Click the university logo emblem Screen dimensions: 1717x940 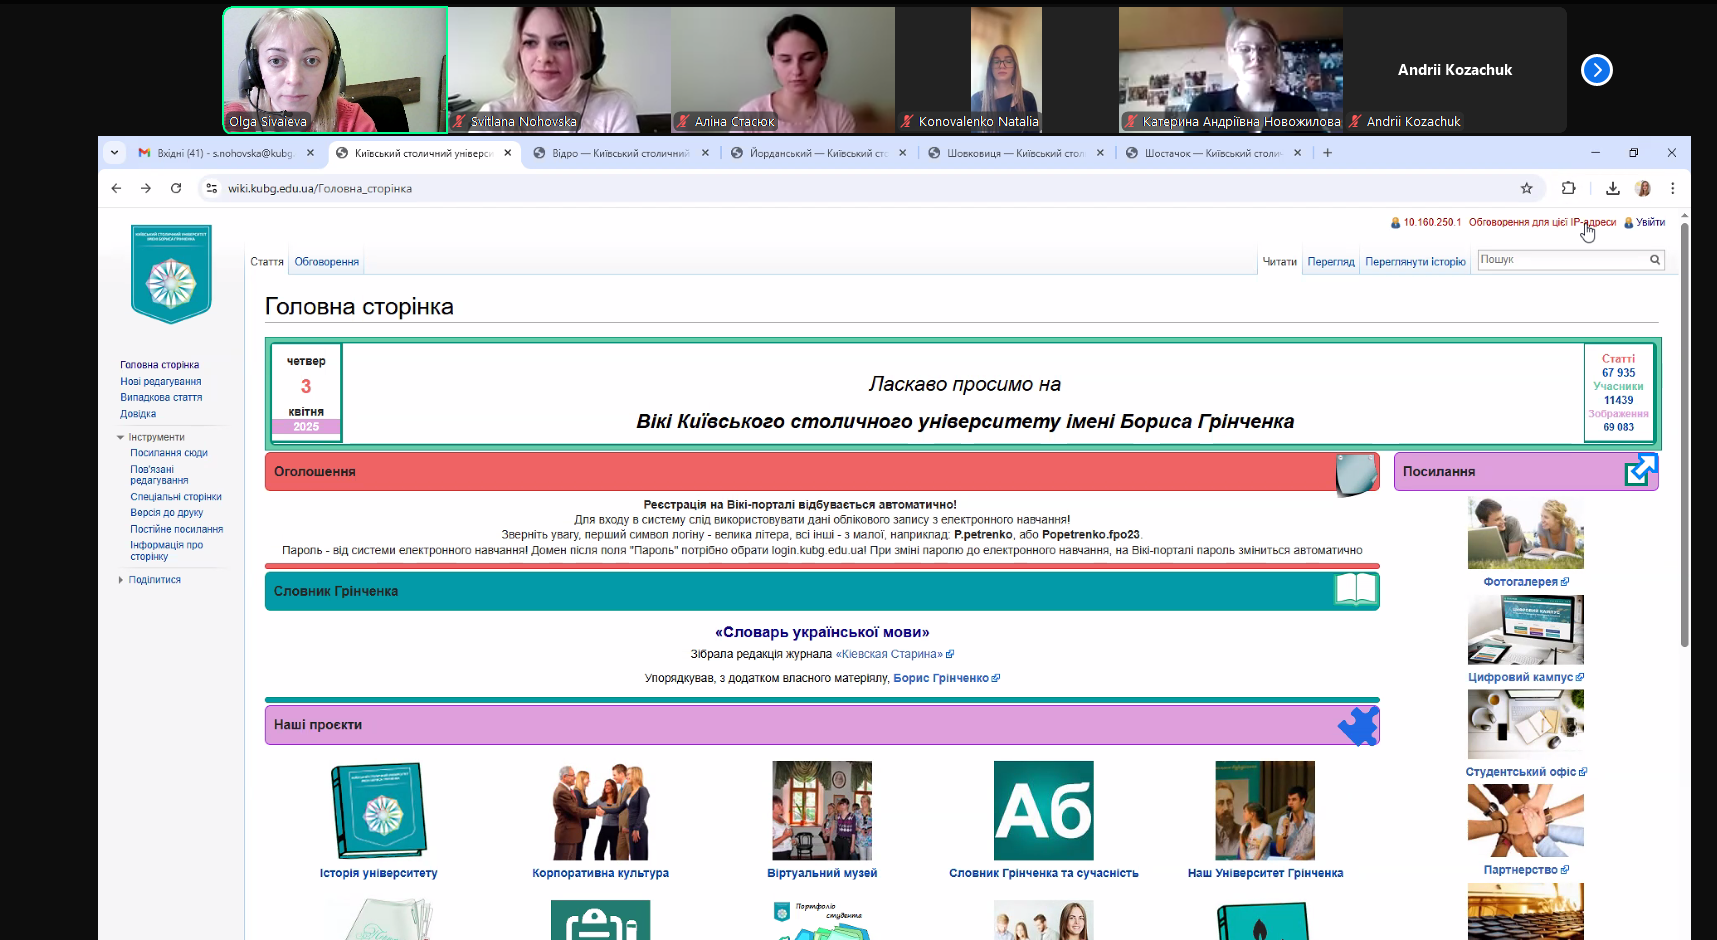pos(171,274)
